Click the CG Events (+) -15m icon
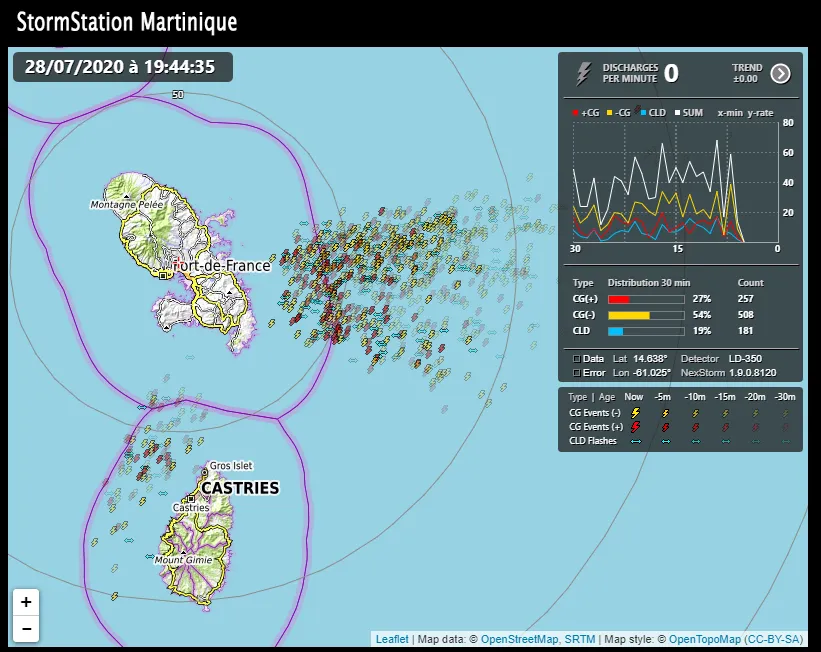The width and height of the screenshot is (821, 652). pyautogui.click(x=726, y=427)
